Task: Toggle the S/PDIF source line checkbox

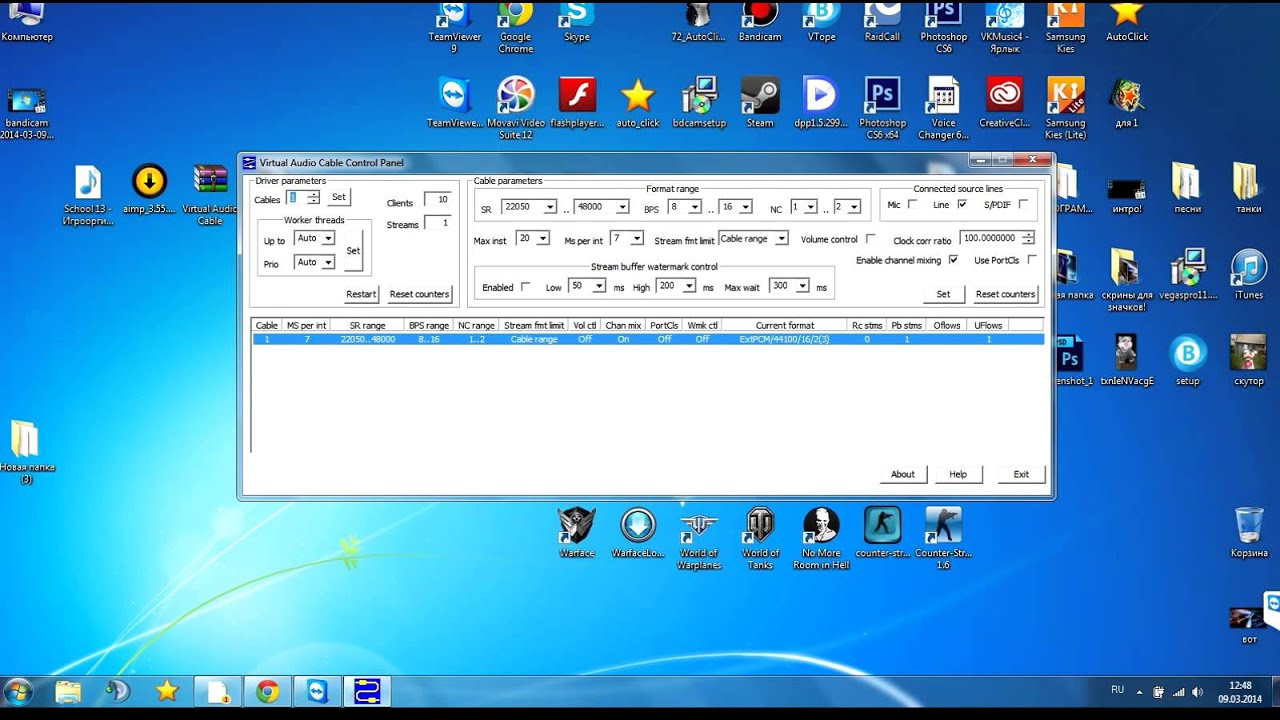Action: [x=1023, y=204]
